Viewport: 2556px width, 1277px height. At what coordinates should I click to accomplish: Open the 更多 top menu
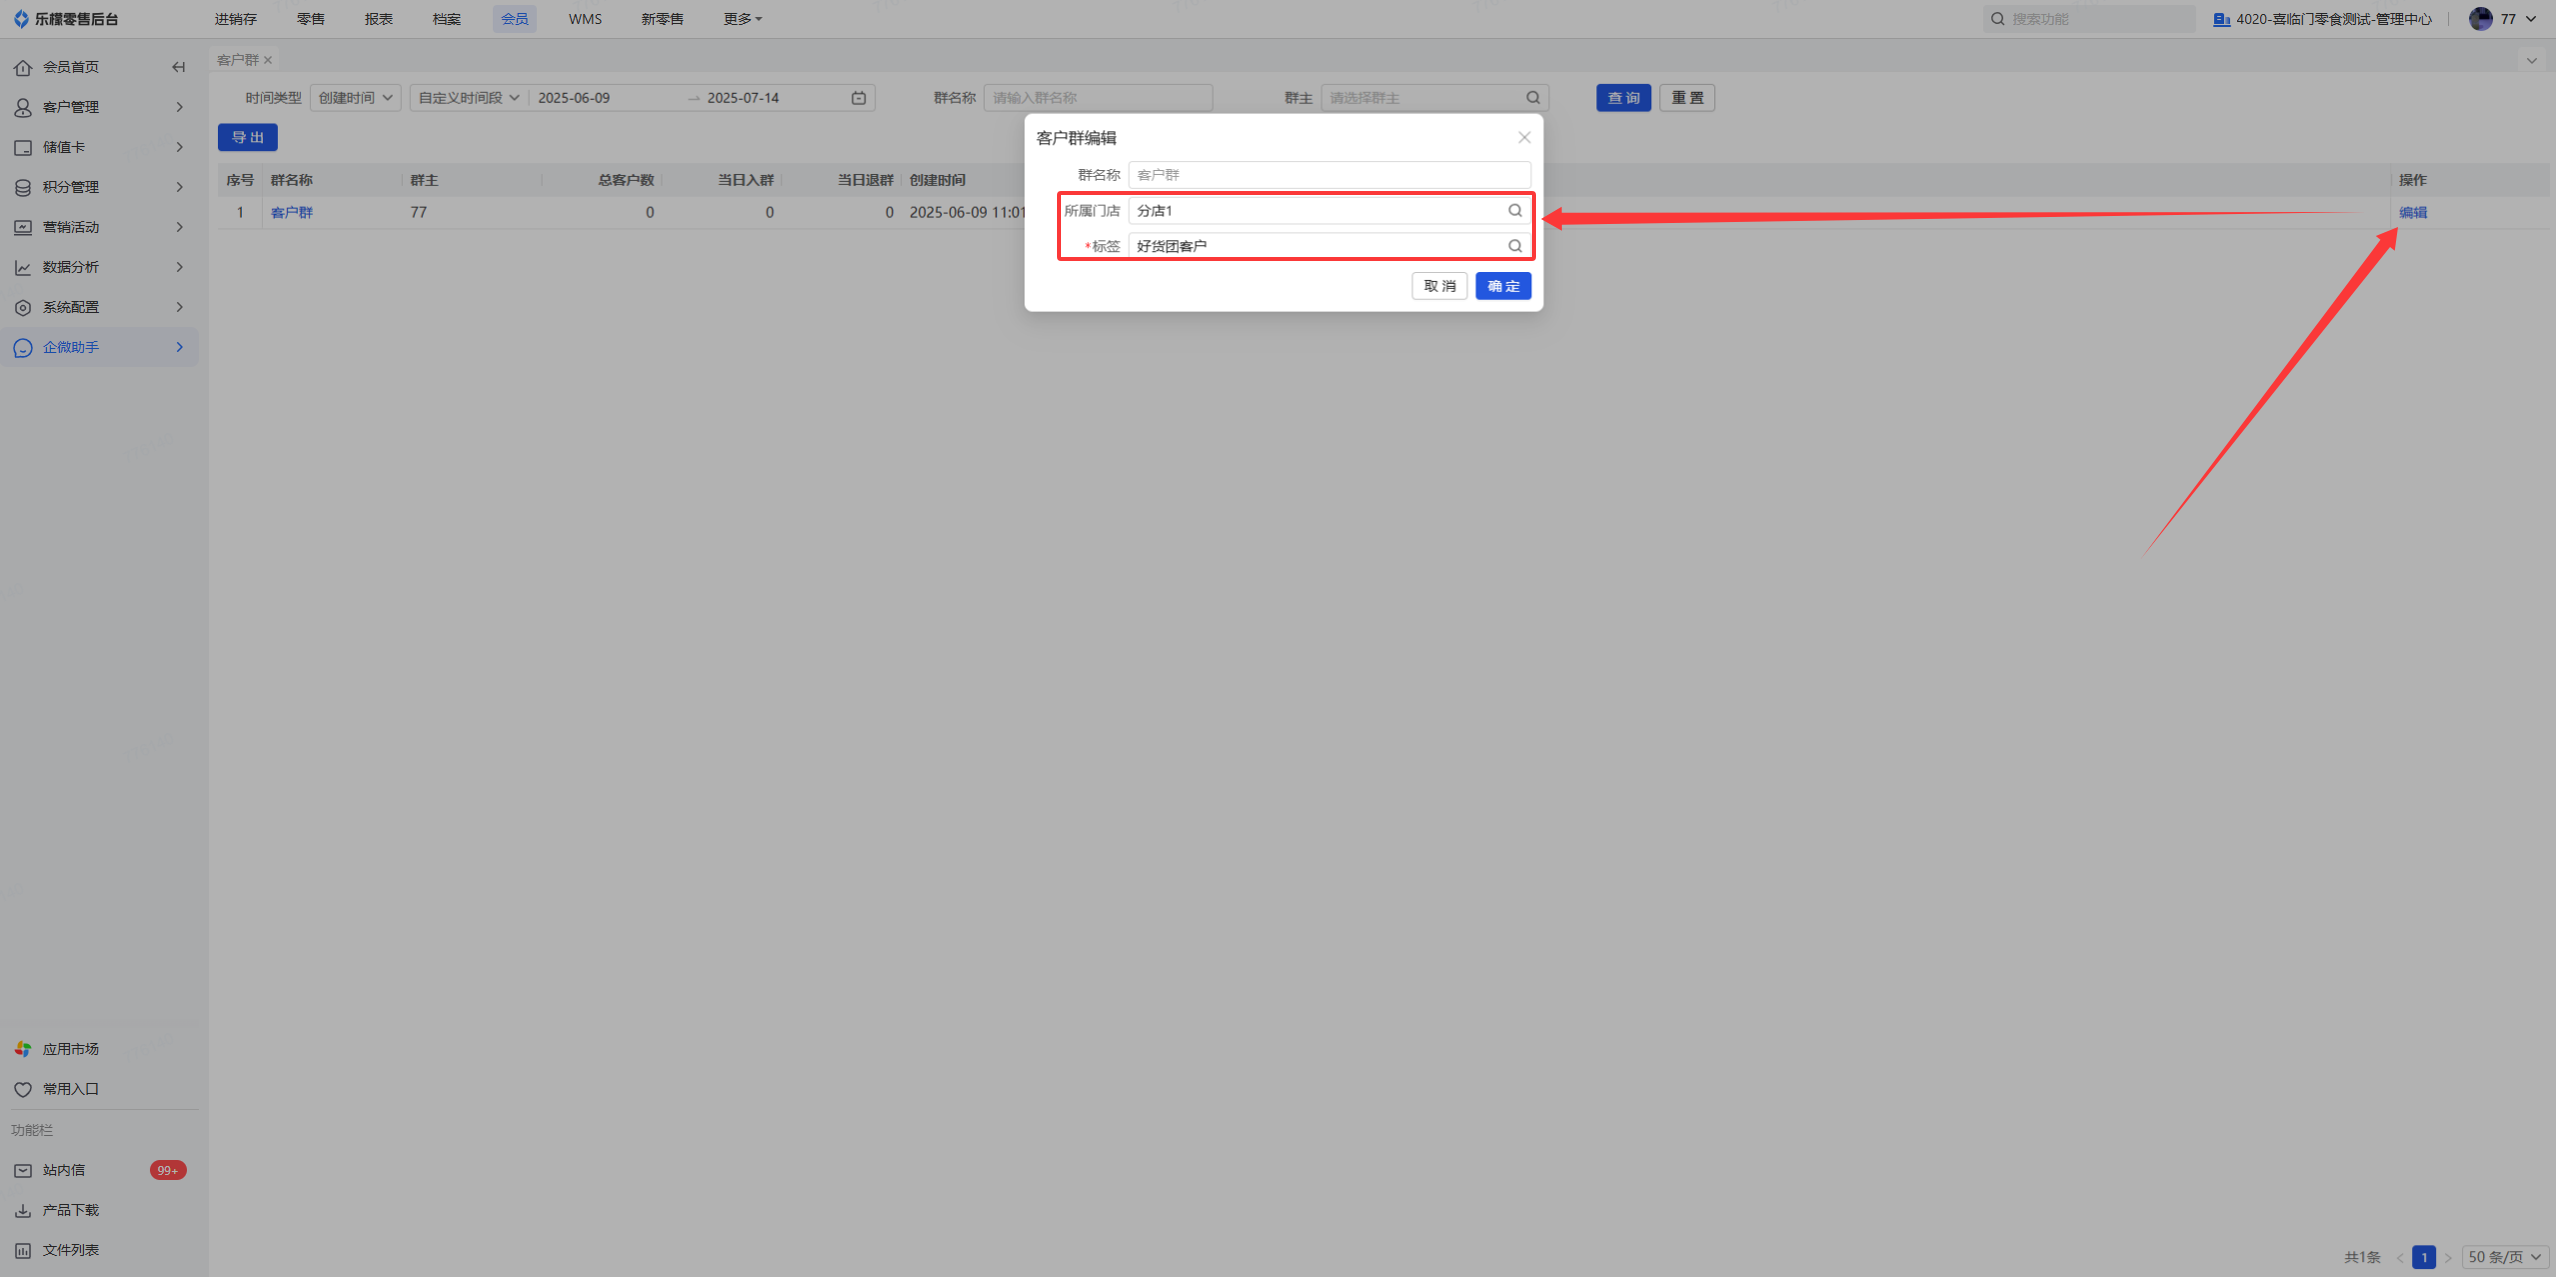click(x=742, y=19)
